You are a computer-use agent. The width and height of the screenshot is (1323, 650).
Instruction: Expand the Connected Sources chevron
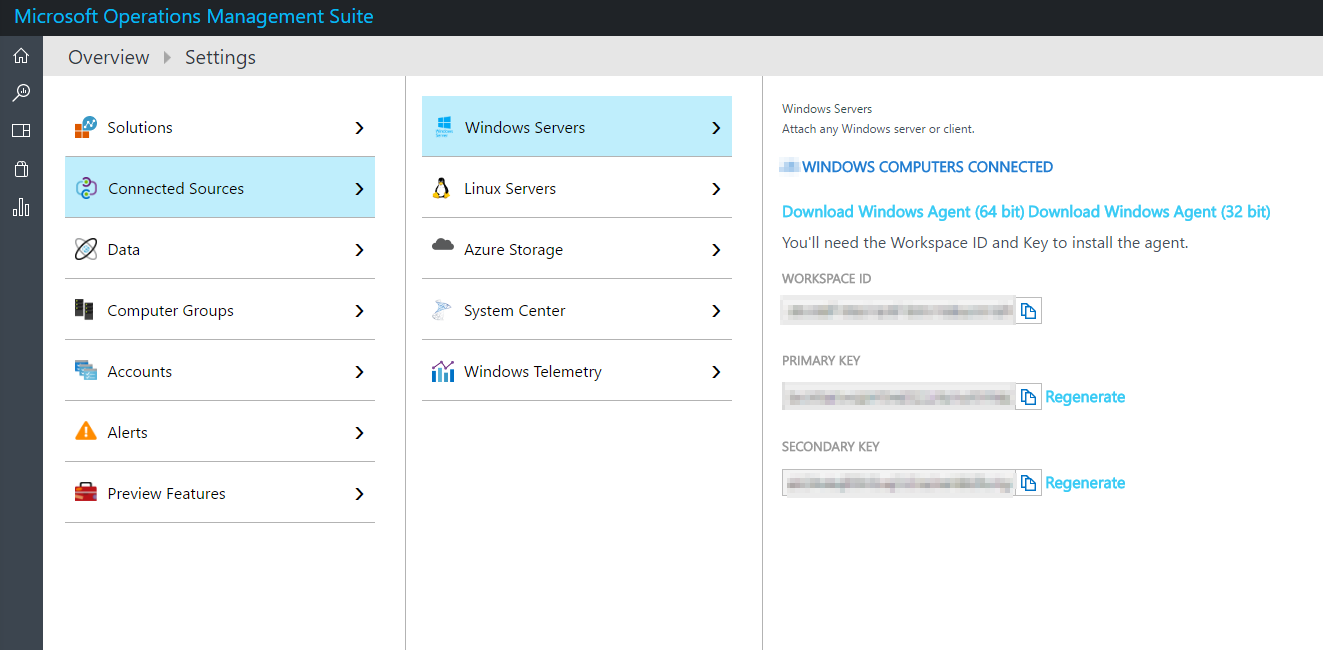coord(359,187)
